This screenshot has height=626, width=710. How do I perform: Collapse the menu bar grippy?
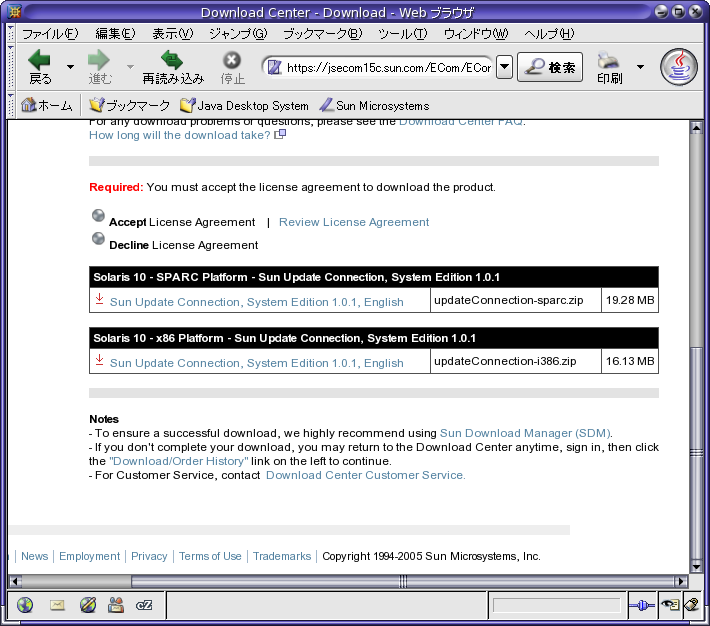(11, 33)
